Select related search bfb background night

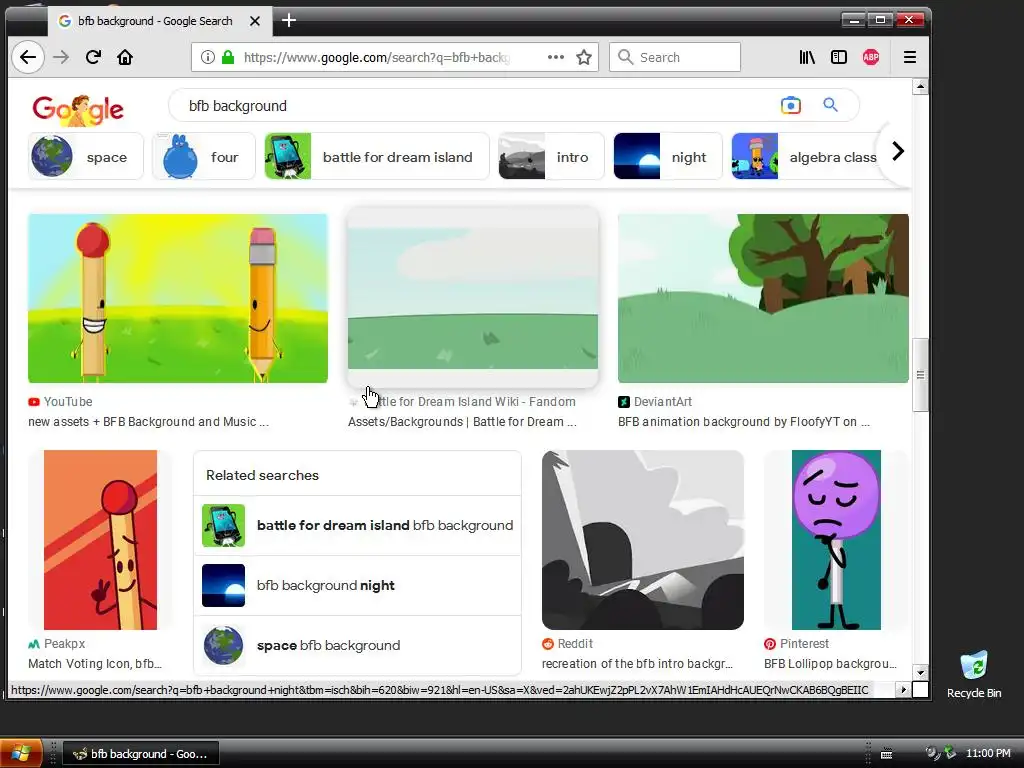[x=357, y=585]
